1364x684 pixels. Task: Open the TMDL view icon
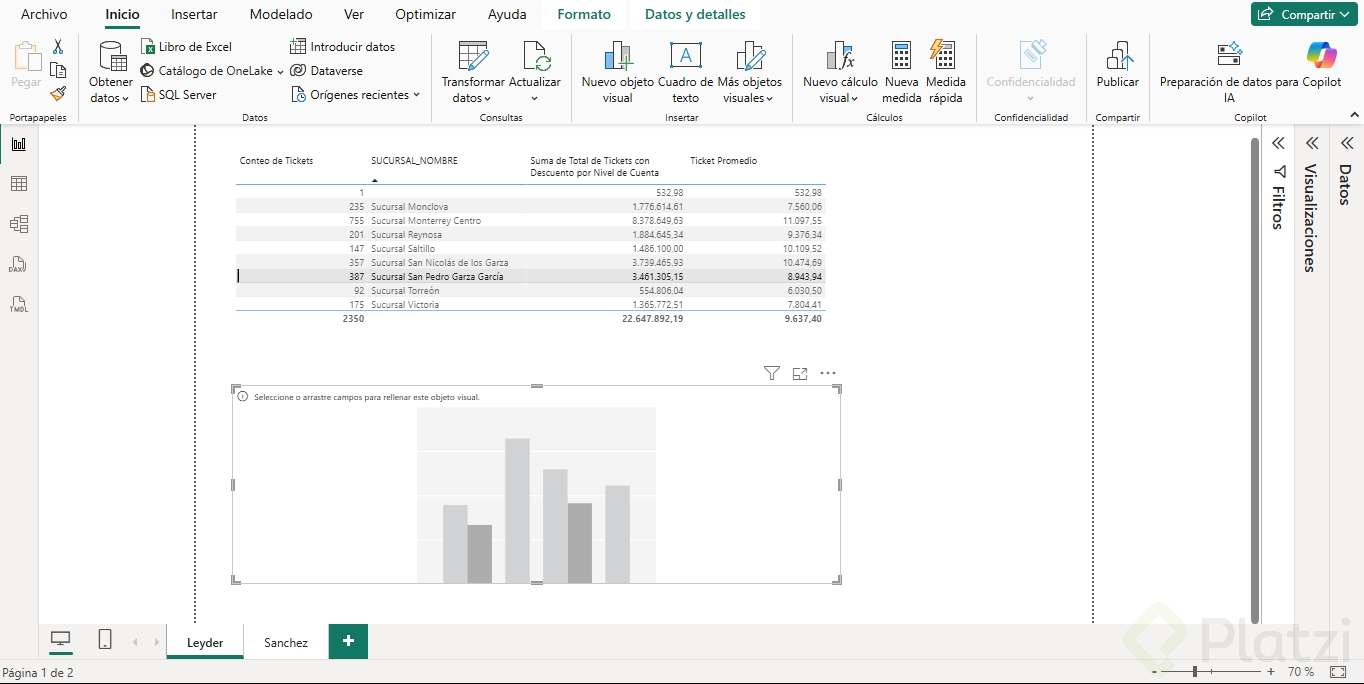click(18, 304)
